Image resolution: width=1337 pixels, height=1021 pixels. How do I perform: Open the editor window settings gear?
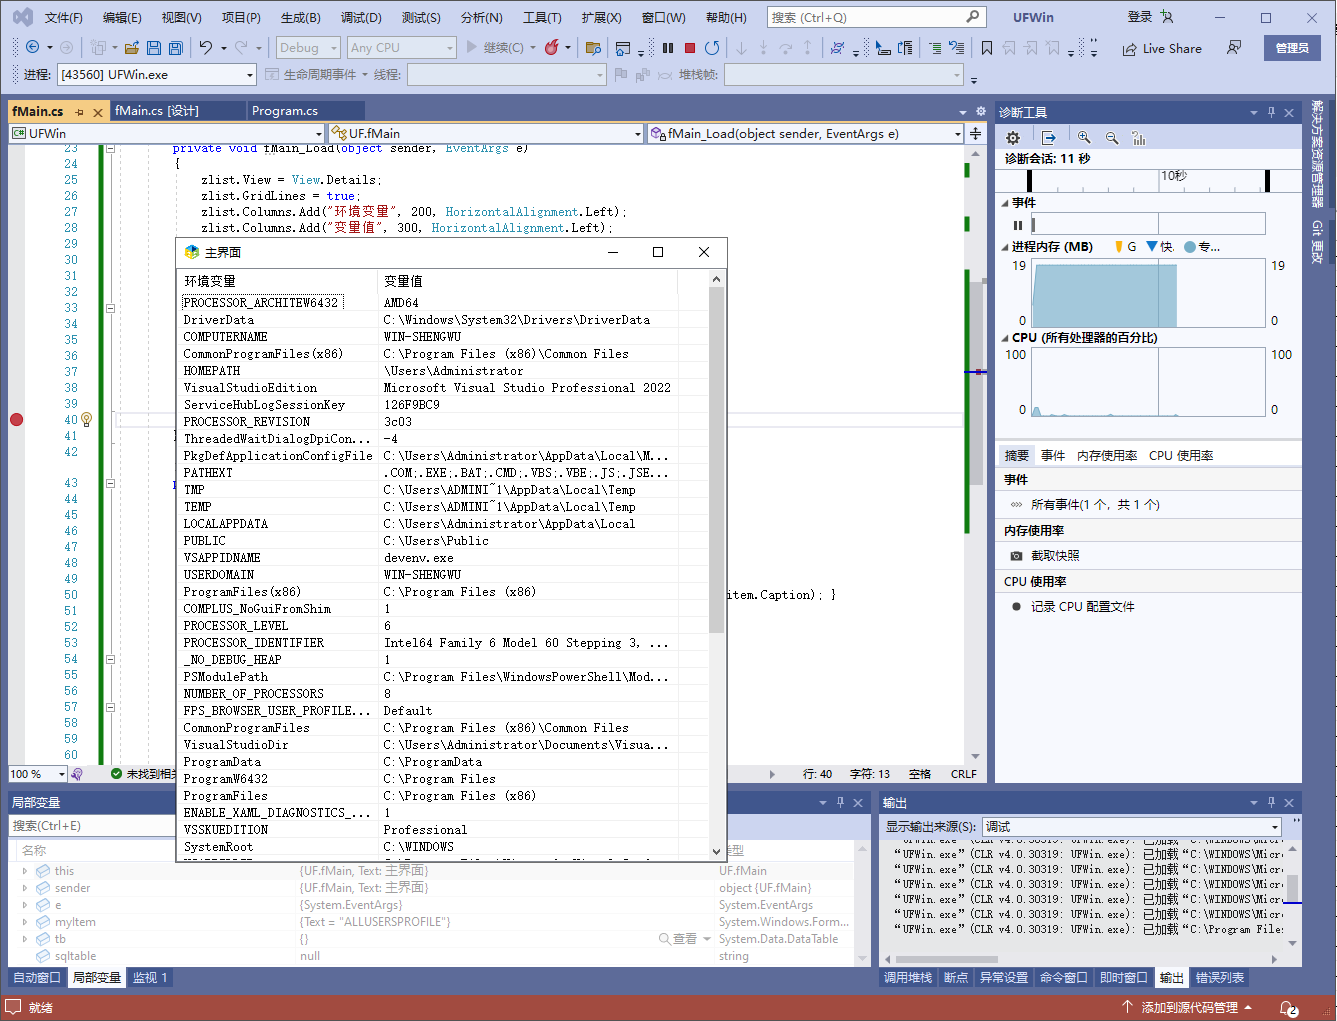(x=980, y=111)
